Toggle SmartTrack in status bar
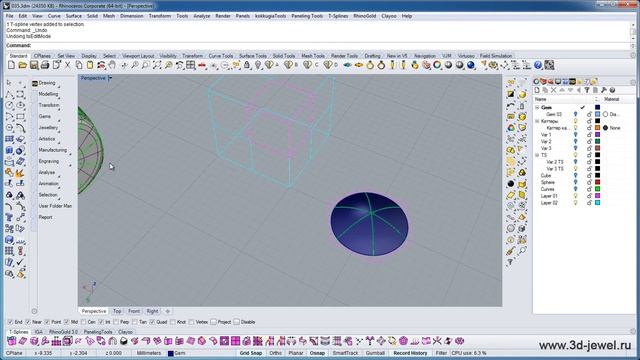The height and width of the screenshot is (360, 640). tap(345, 353)
